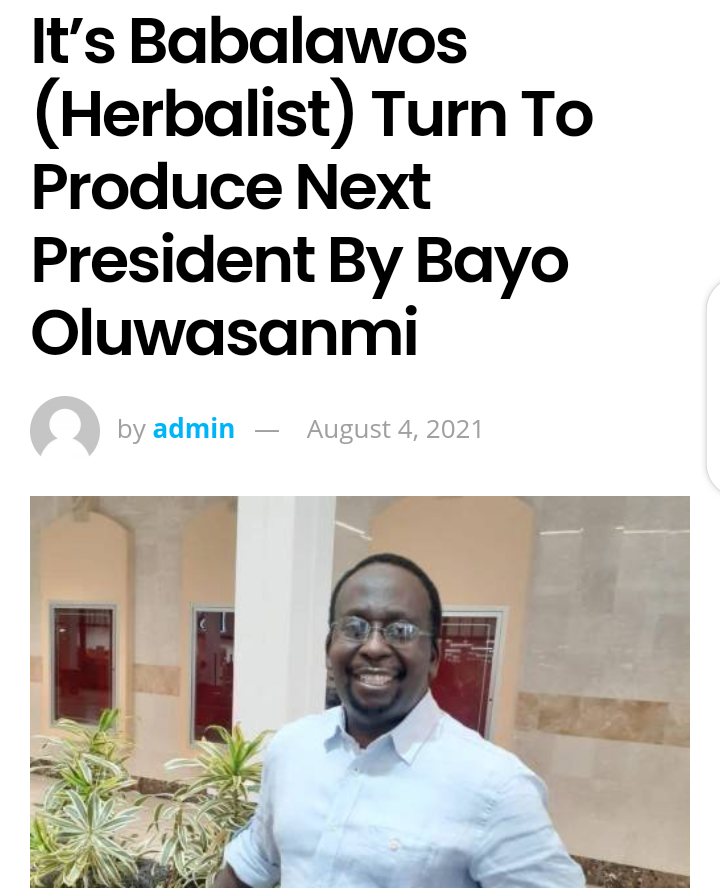The image size is (720, 896).
Task: Tap the "Produce Next" headline line
Action: click(x=231, y=187)
